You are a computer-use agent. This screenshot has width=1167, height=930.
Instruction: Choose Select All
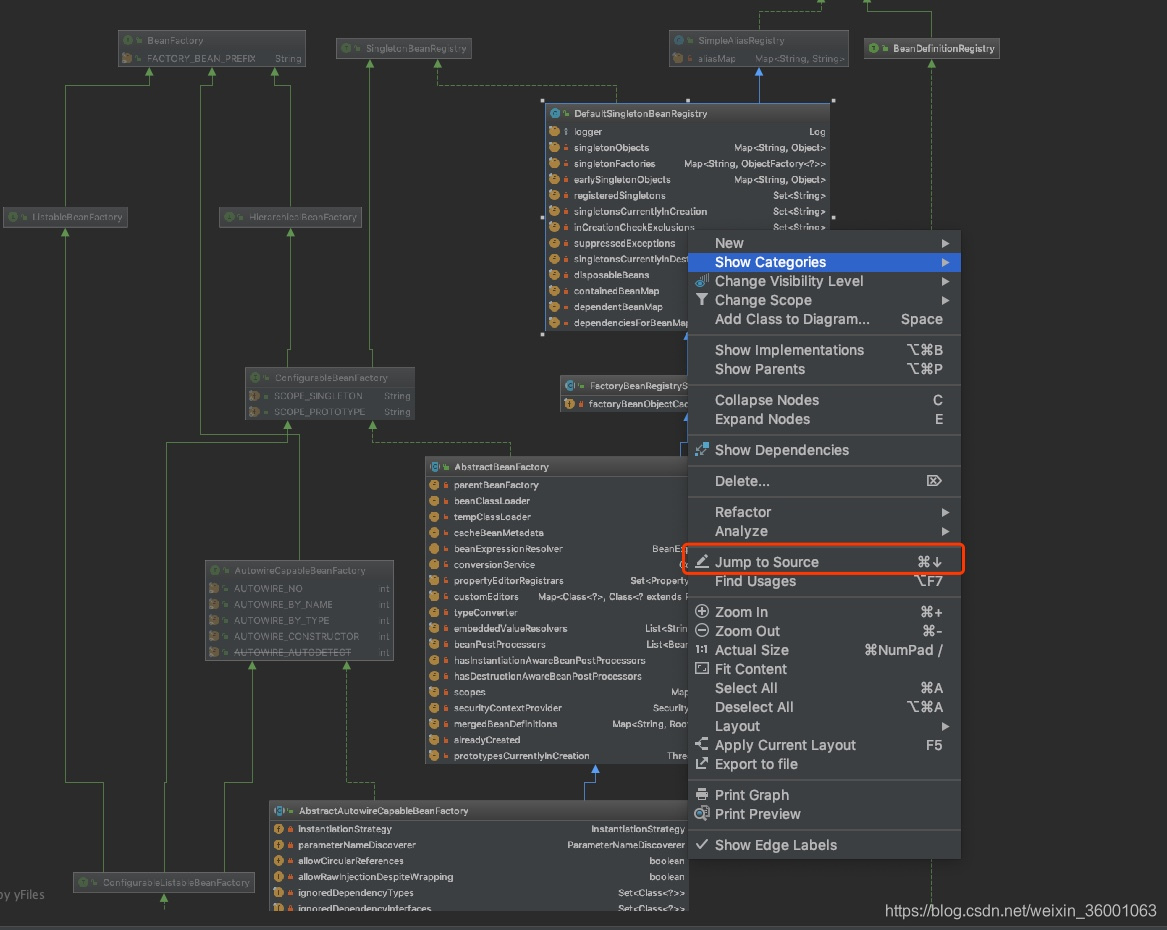coord(824,688)
